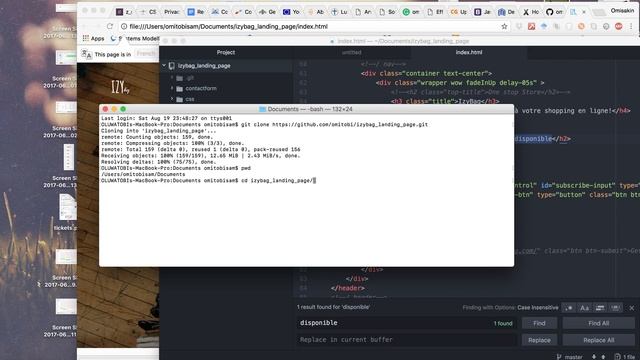640x360 pixels.
Task: Click the 'container text-center' div code line
Action: pos(426,73)
